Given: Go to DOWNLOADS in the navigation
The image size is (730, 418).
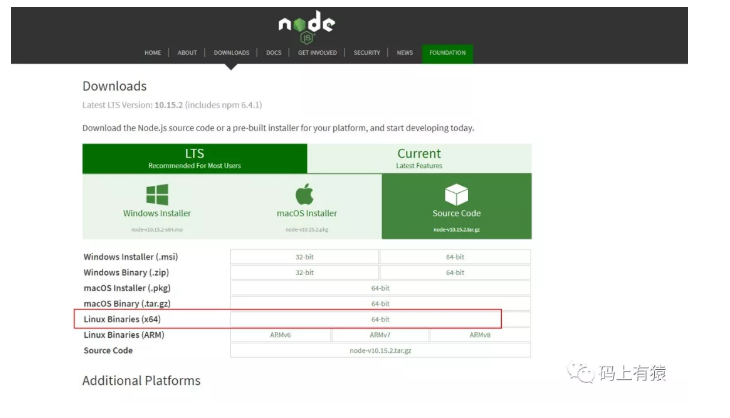Looking at the screenshot, I should coord(231,53).
